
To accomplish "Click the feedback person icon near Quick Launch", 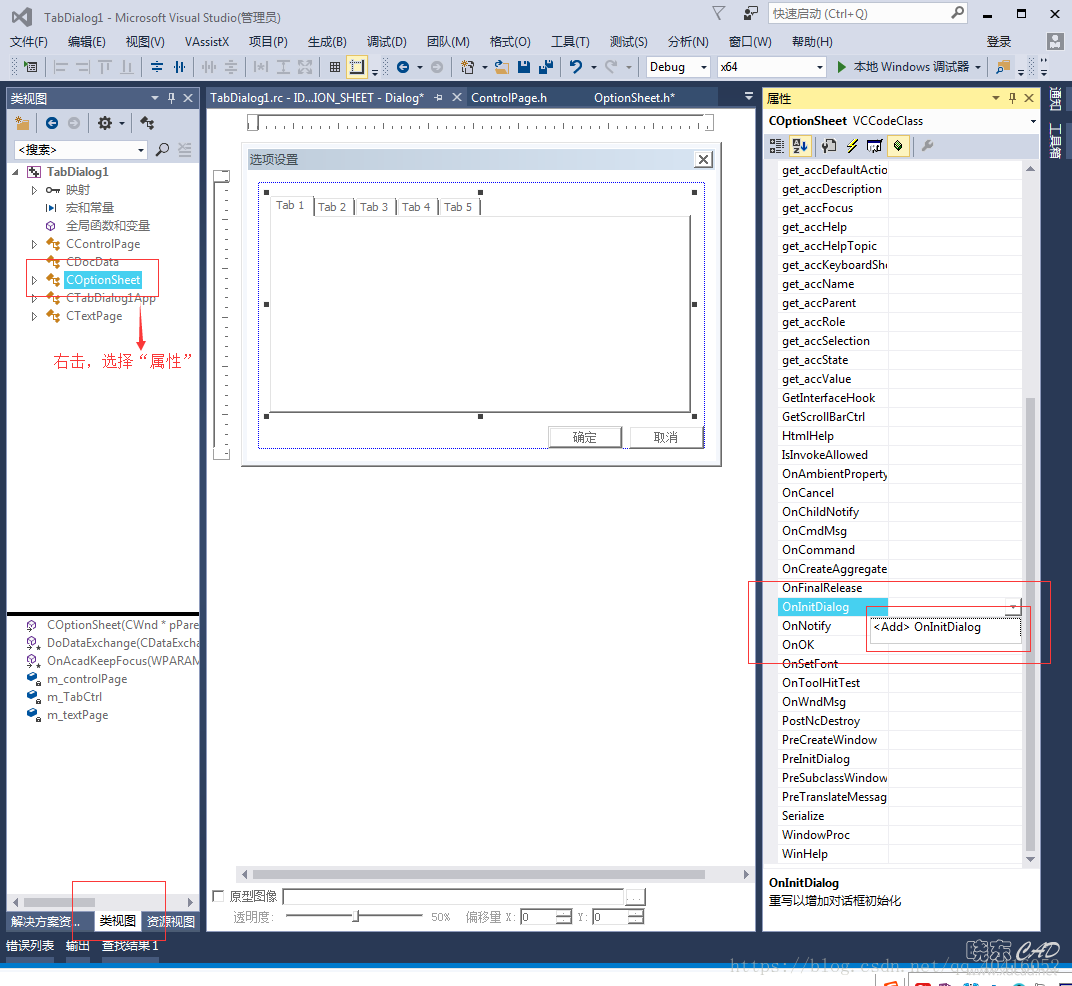I will pyautogui.click(x=751, y=13).
